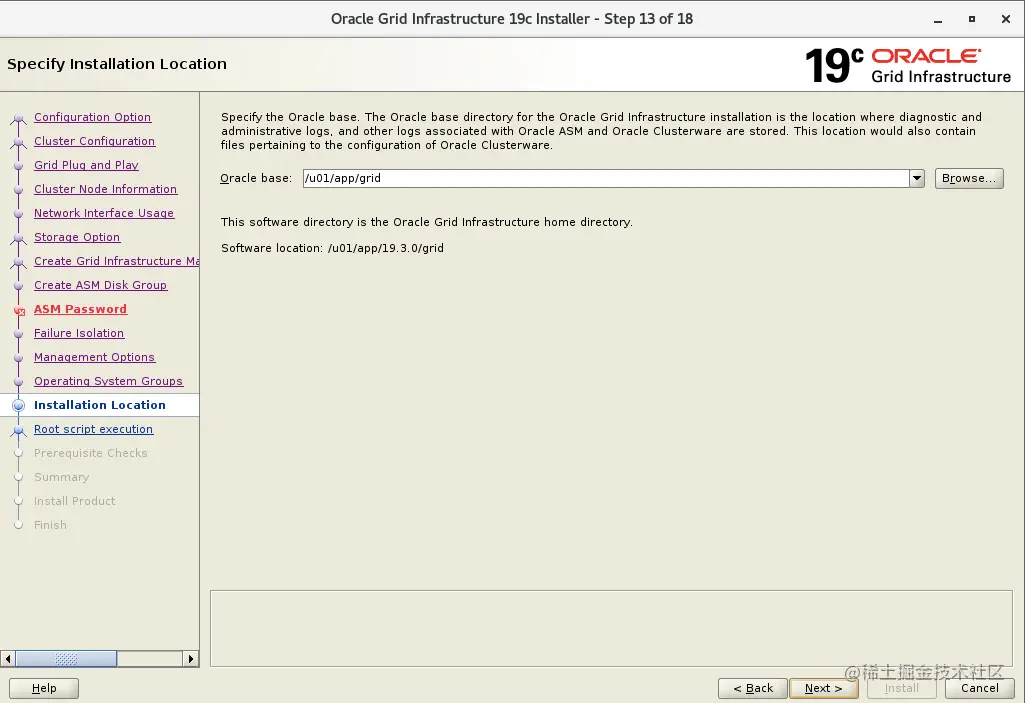Expand the Oracle base dropdown arrow
The image size is (1025, 703).
point(916,179)
